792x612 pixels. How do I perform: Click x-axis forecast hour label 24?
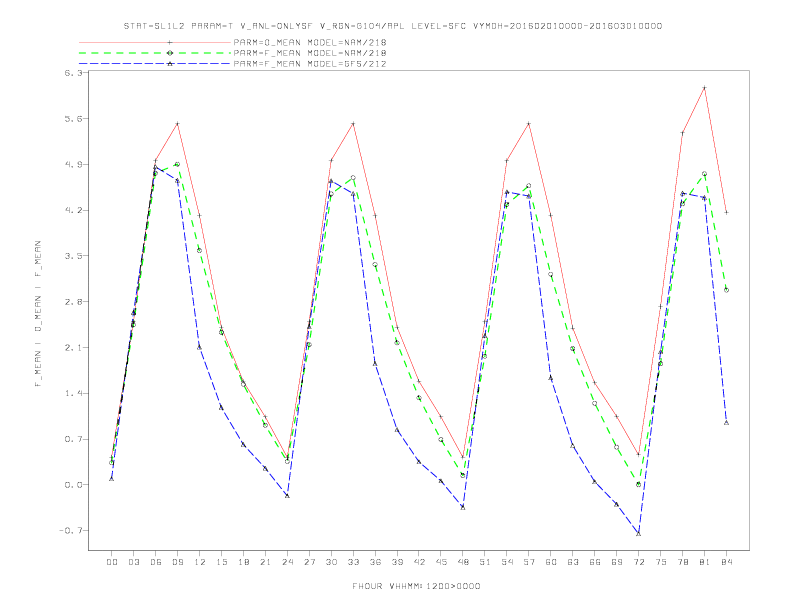287,562
